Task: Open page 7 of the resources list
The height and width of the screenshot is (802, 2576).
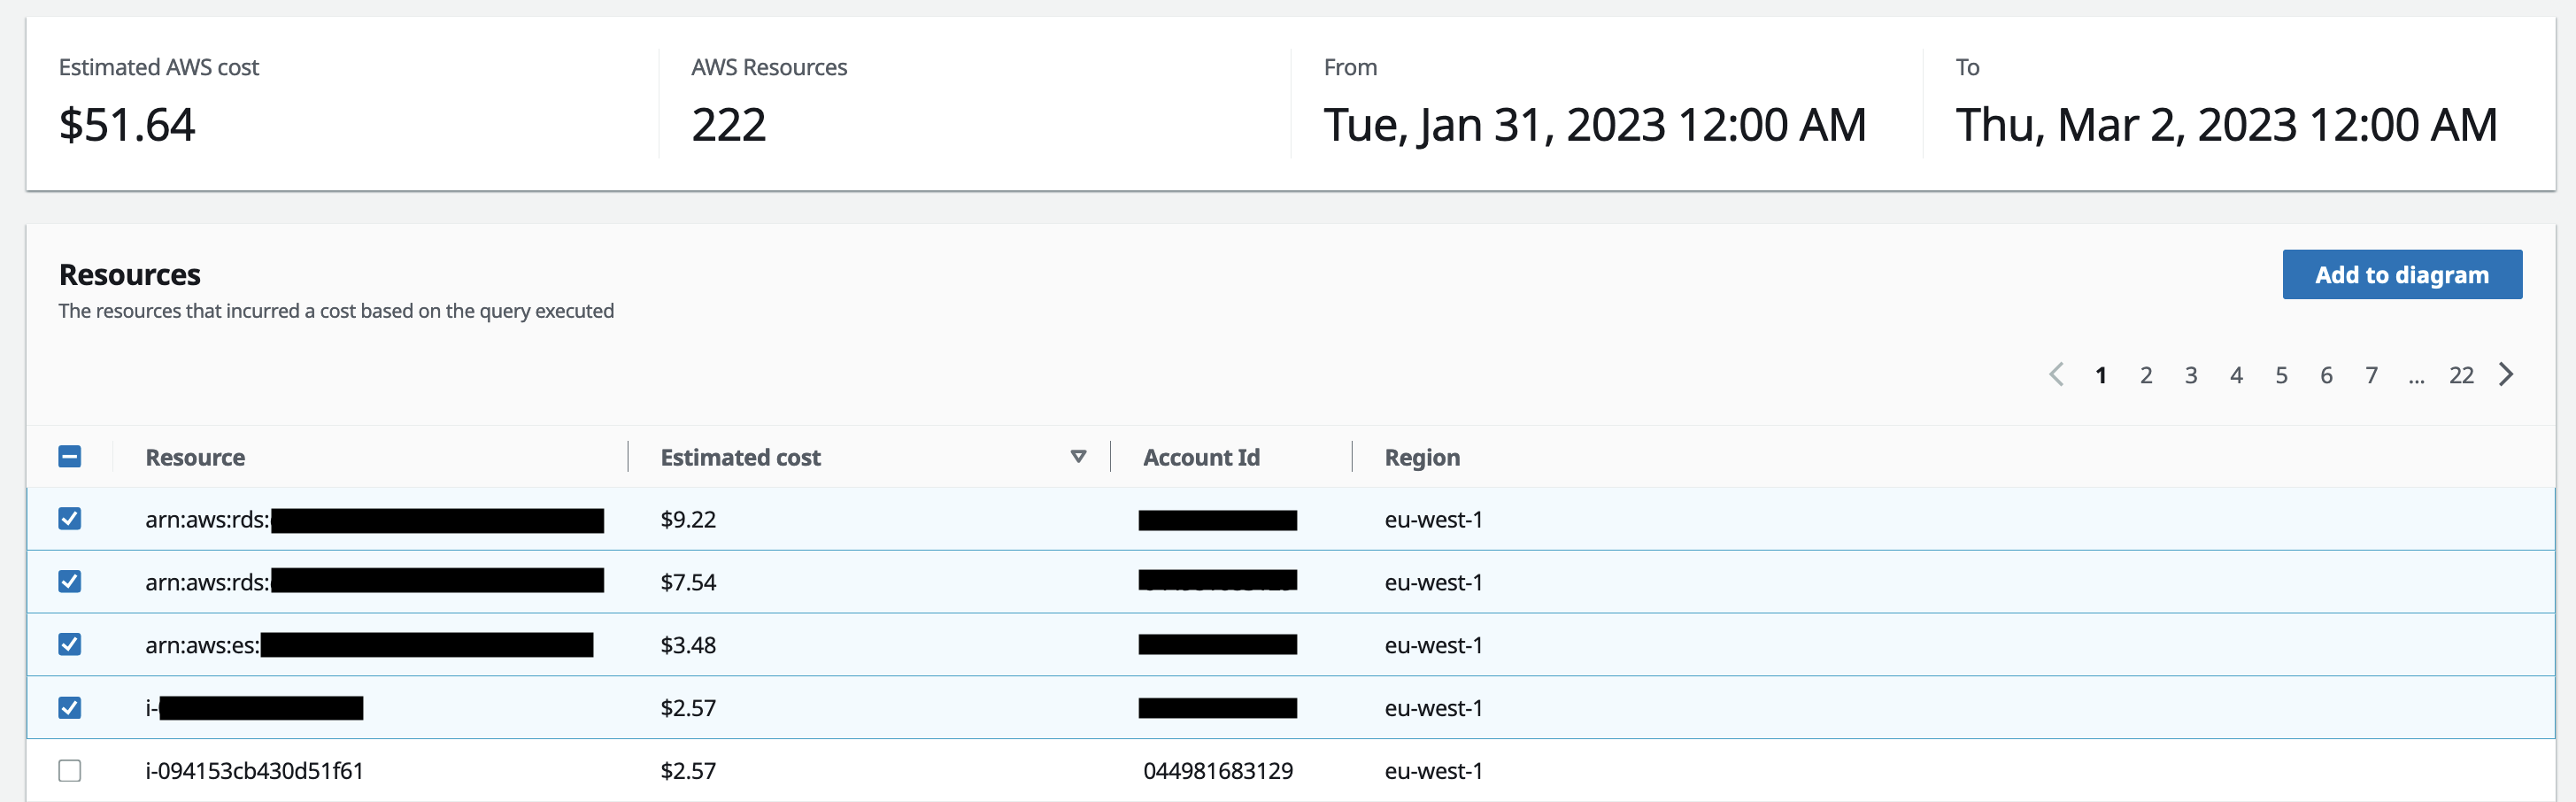Action: click(x=2371, y=374)
